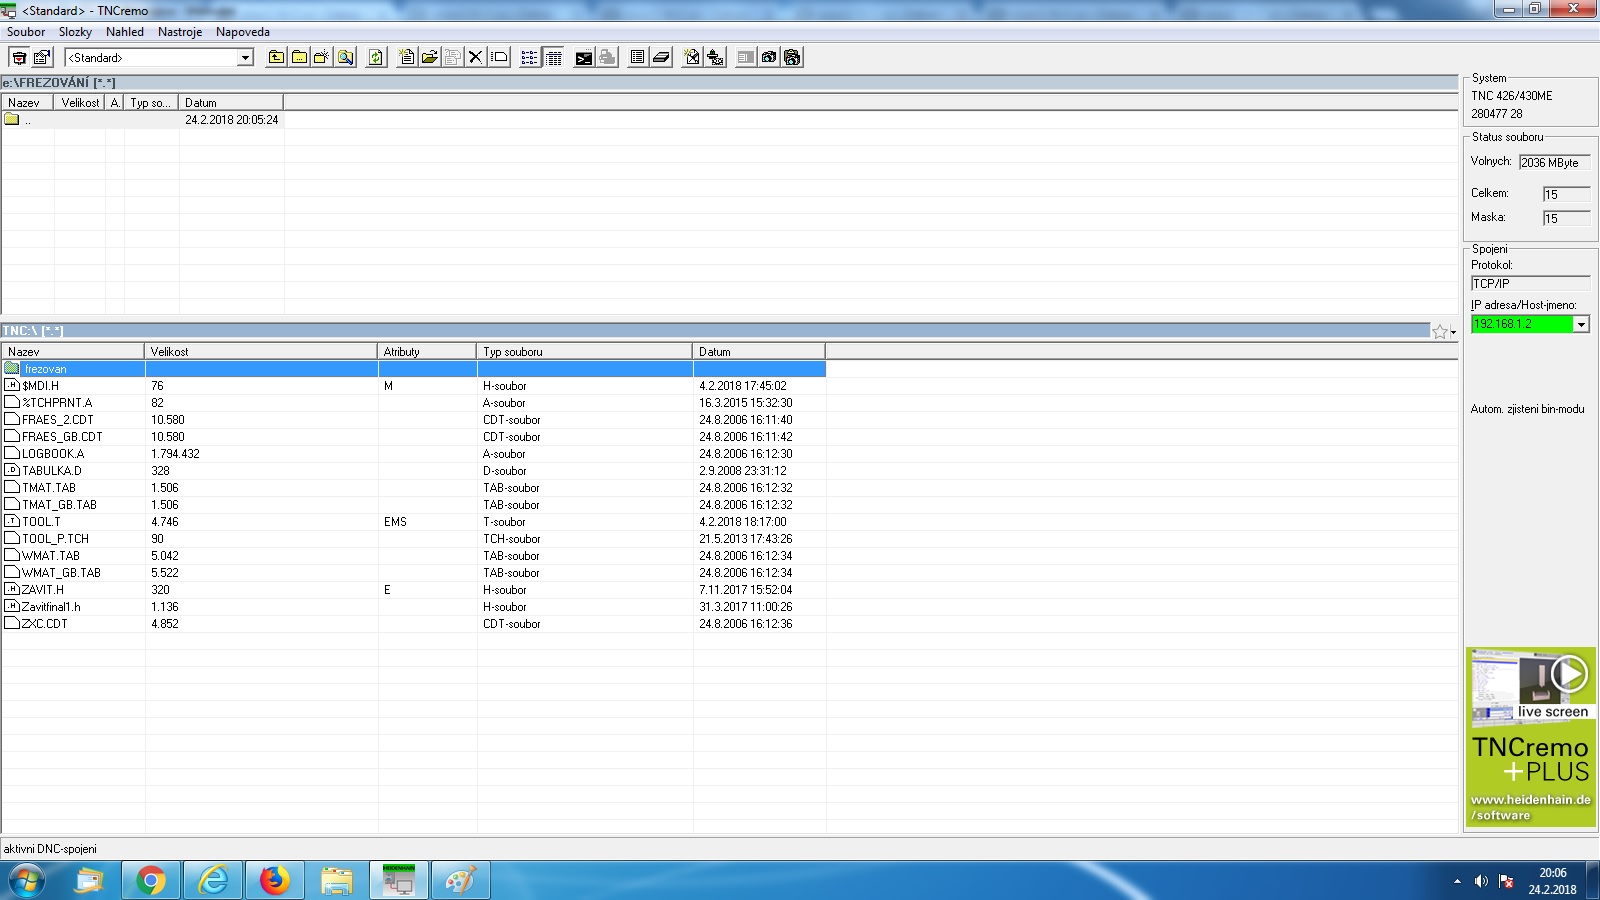This screenshot has height=900, width=1600.
Task: Click the camera screenshot toolbar icon
Action: pos(769,58)
